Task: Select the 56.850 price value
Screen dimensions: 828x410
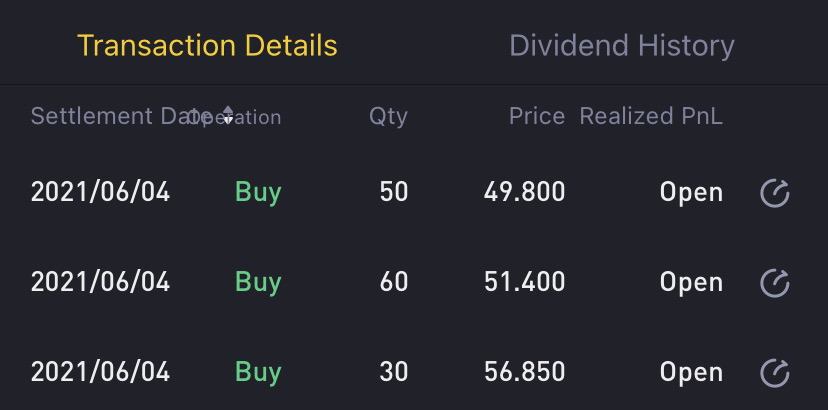Action: [524, 372]
